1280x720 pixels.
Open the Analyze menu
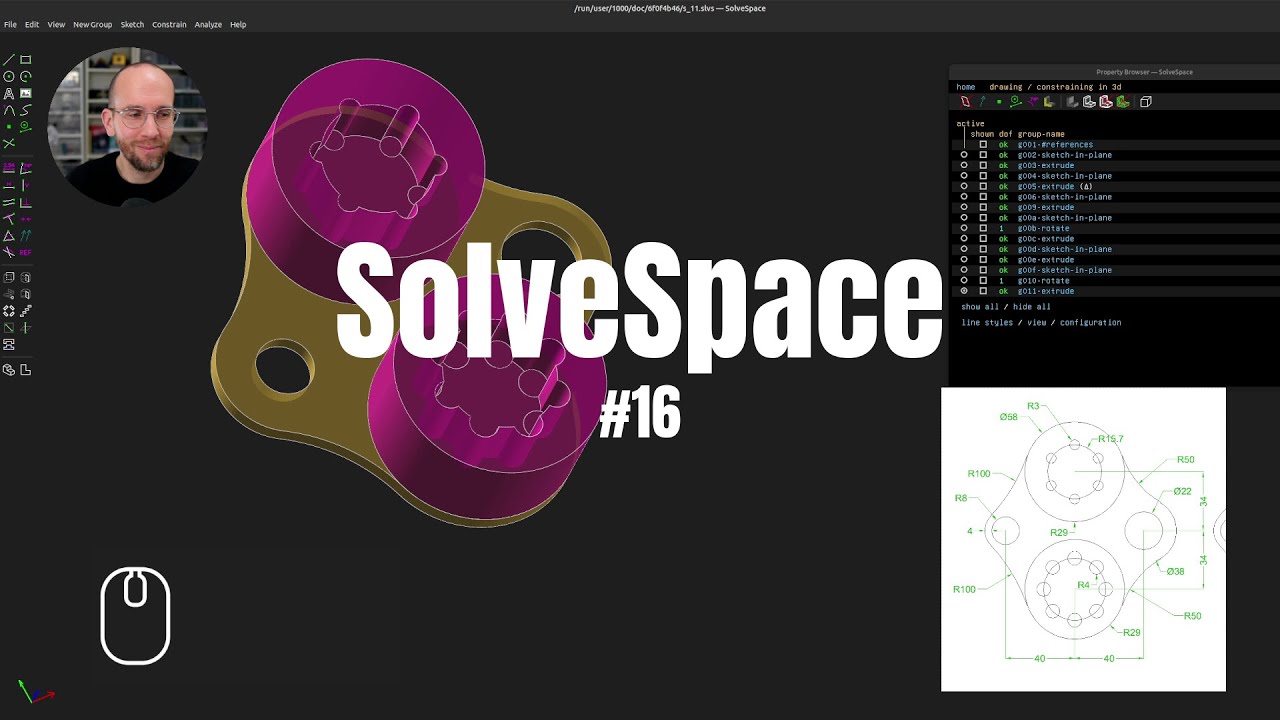[x=208, y=24]
